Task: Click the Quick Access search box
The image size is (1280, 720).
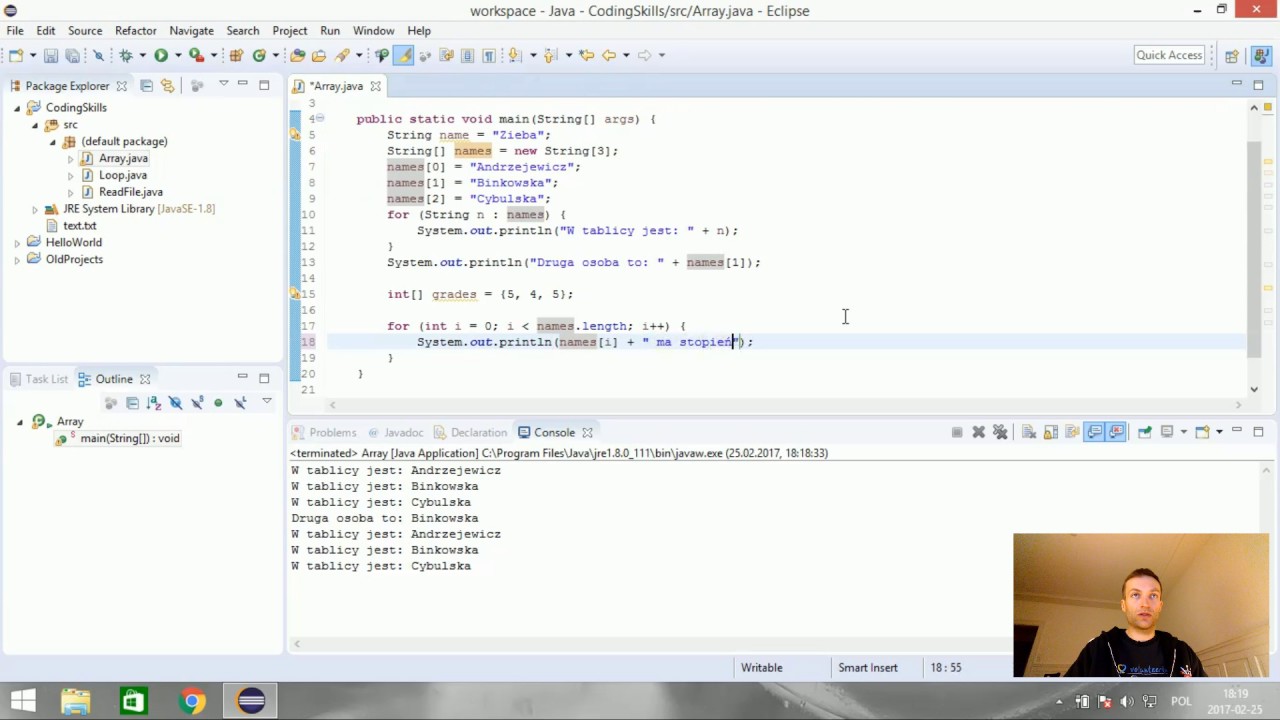Action: coord(1168,55)
